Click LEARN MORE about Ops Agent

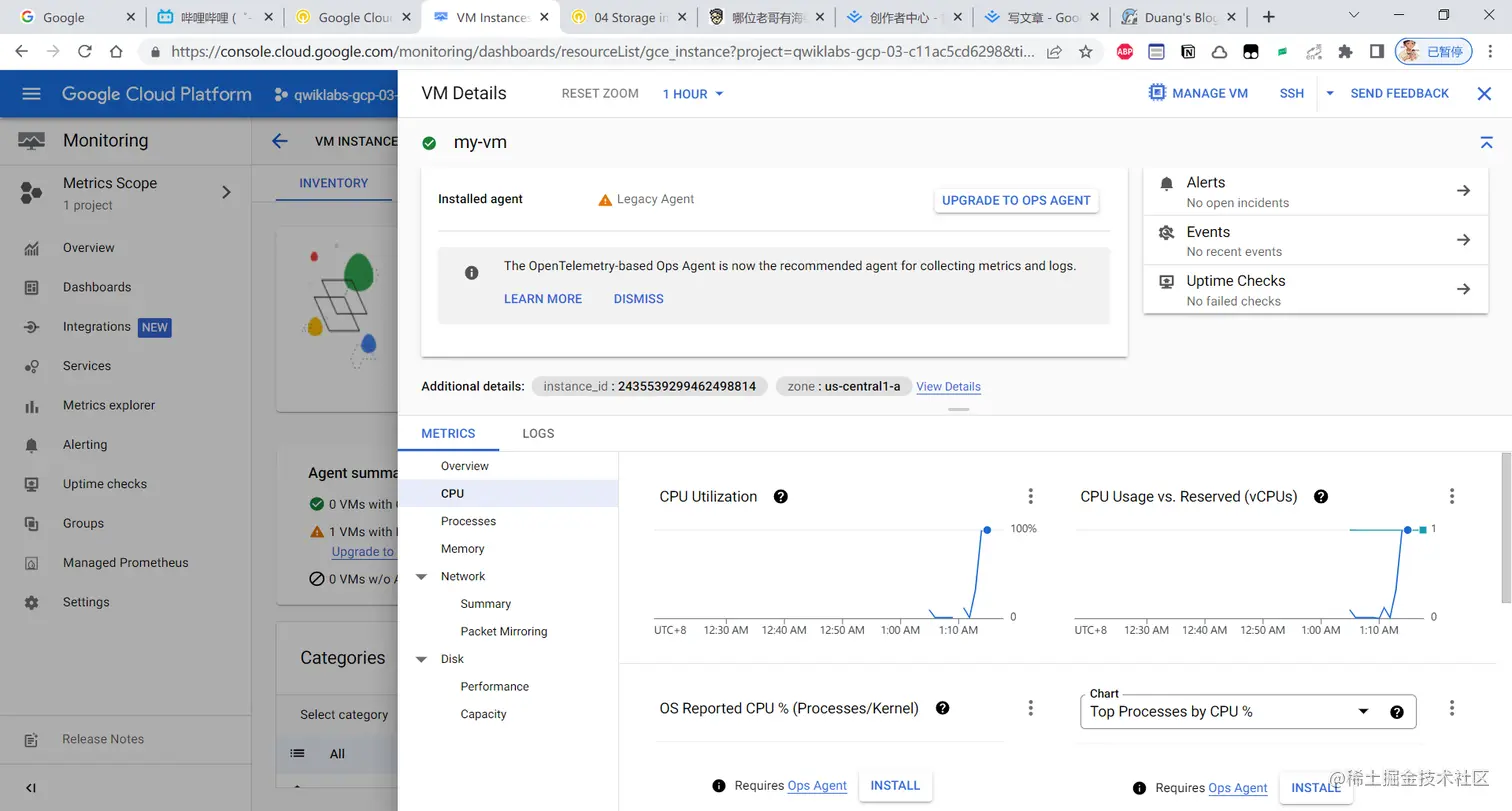(x=543, y=299)
